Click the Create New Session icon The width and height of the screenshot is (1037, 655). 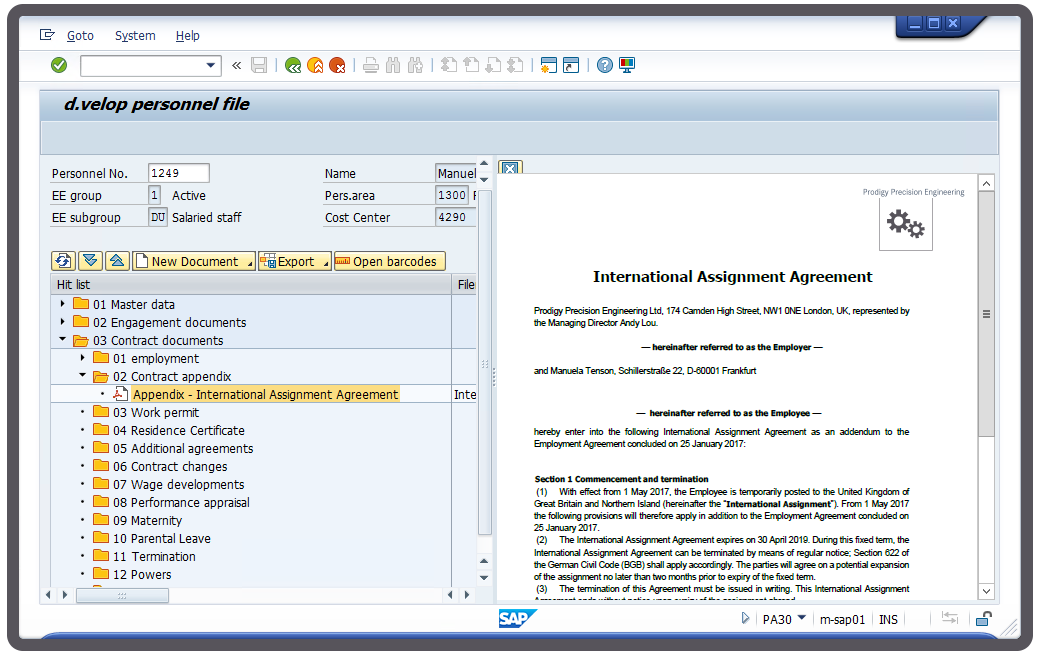coord(549,65)
